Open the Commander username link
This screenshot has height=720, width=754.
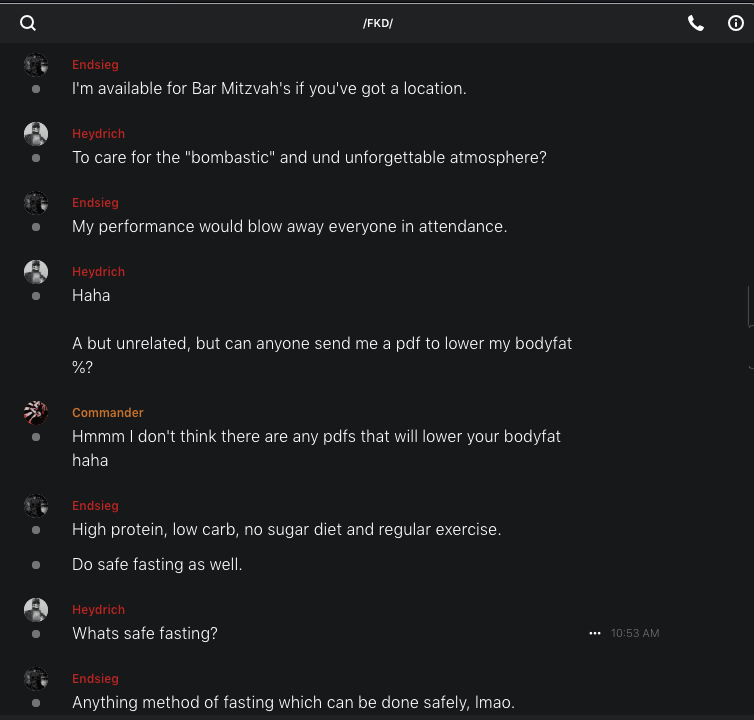(x=108, y=413)
